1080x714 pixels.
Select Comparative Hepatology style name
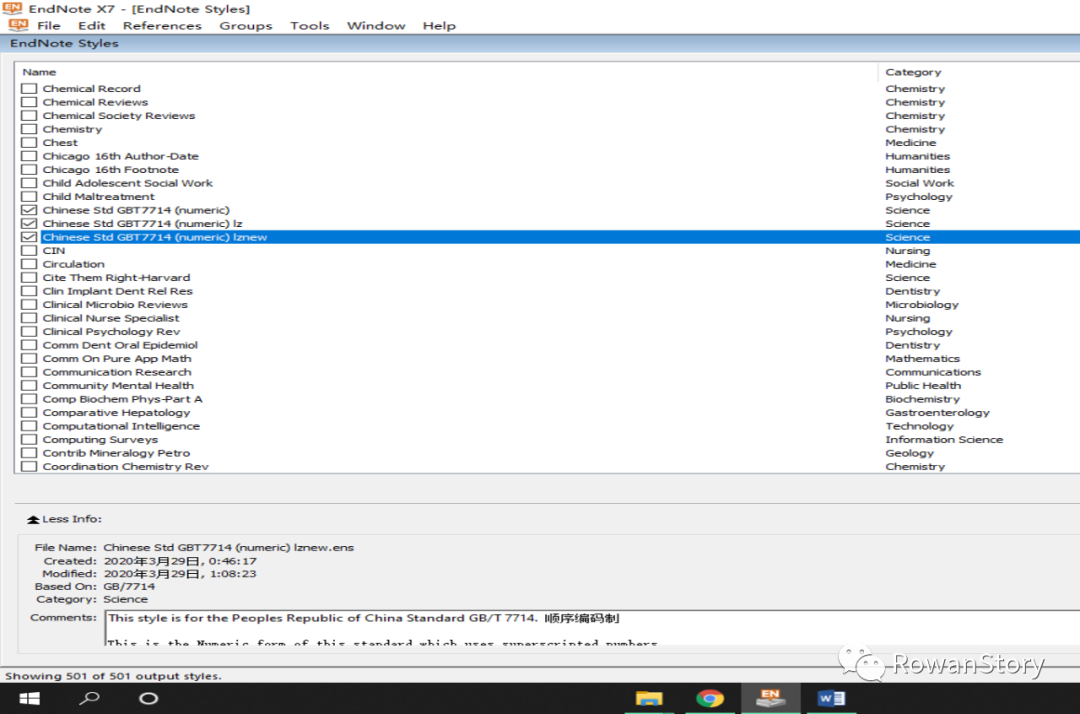116,412
